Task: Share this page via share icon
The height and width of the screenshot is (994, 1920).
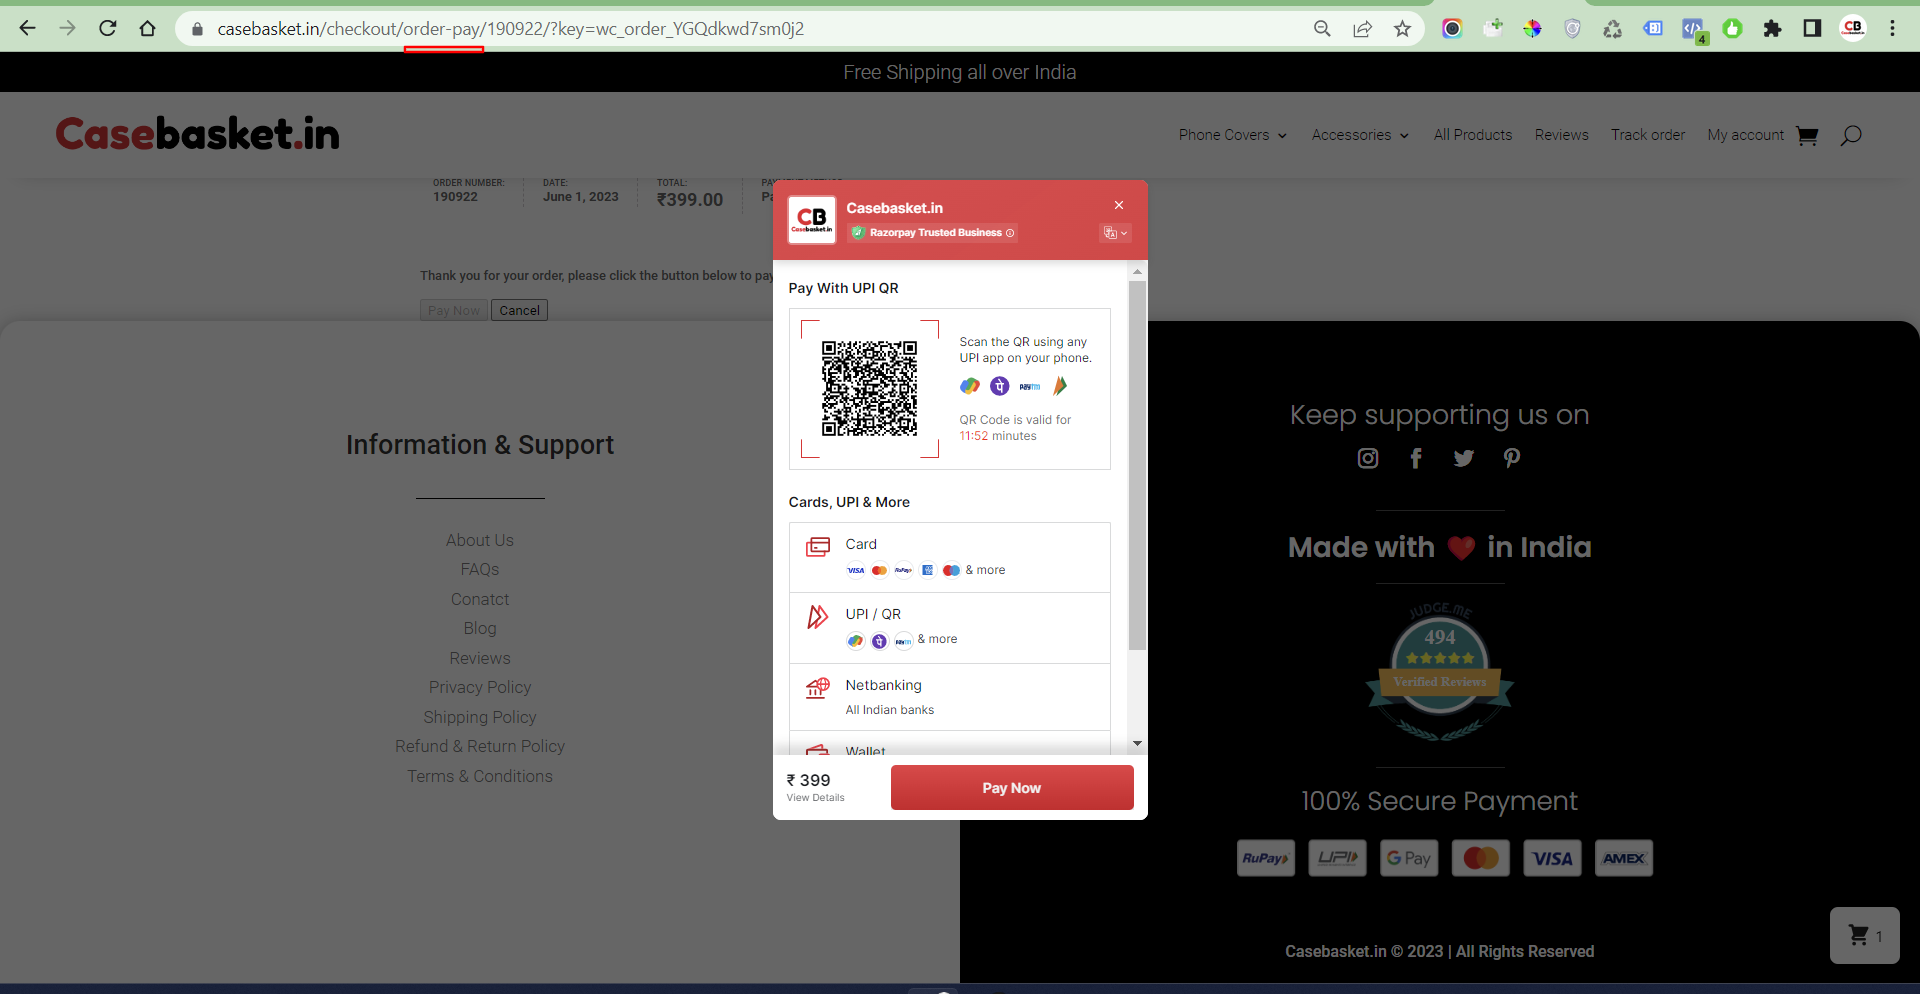Action: [x=1362, y=29]
